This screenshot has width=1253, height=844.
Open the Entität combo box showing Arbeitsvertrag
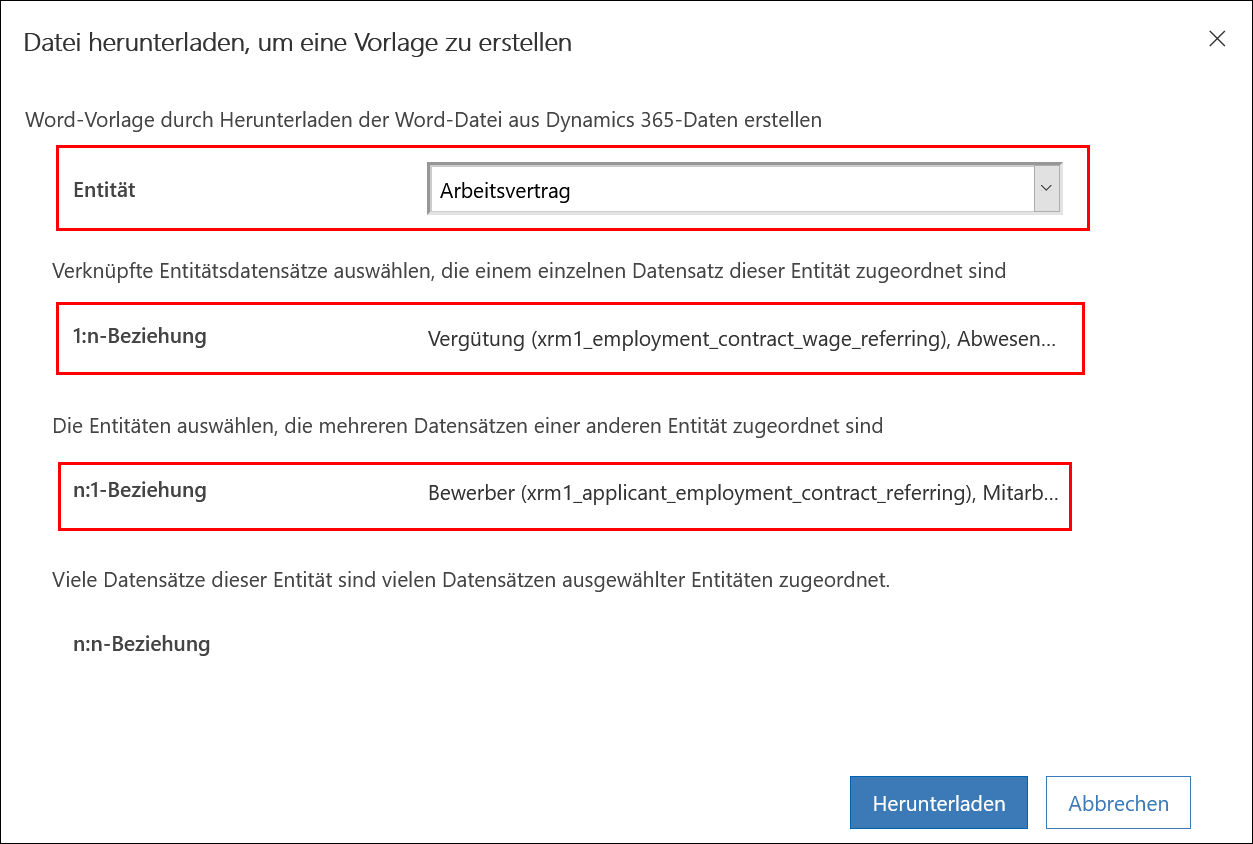744,188
